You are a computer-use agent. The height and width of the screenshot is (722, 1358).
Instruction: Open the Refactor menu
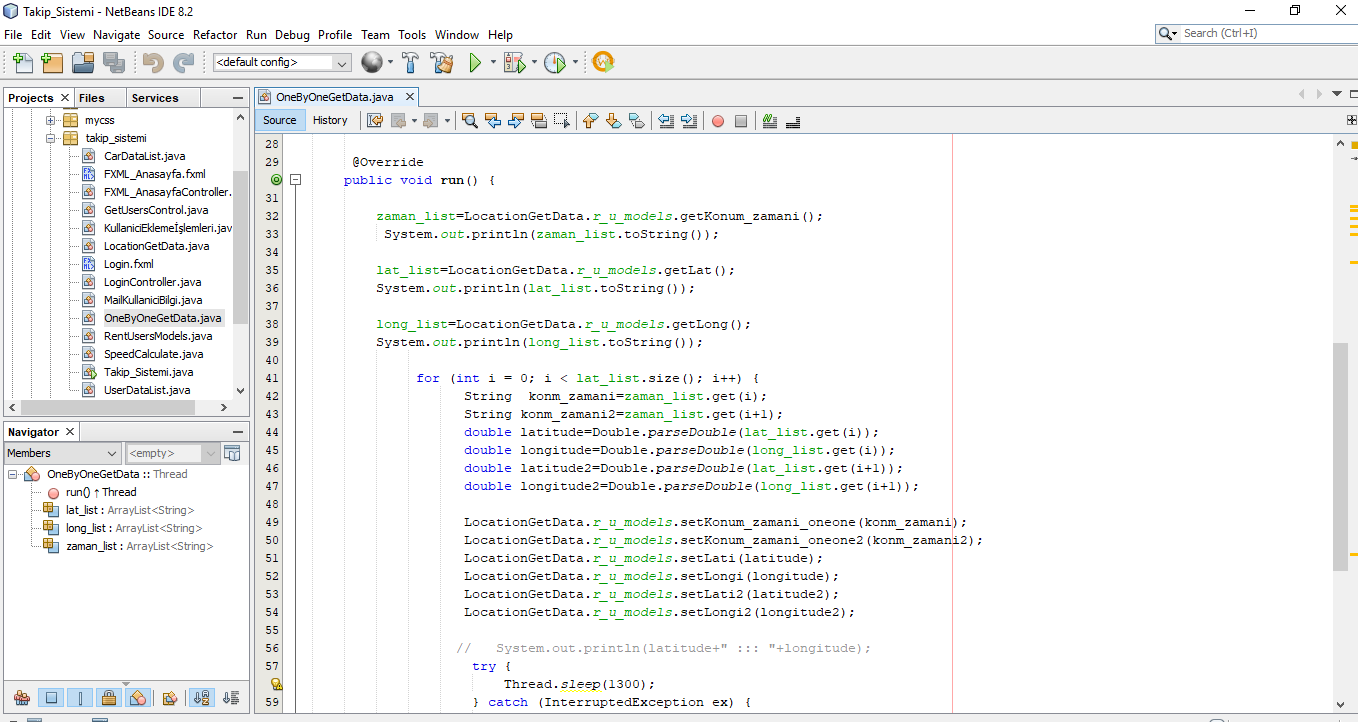click(215, 35)
